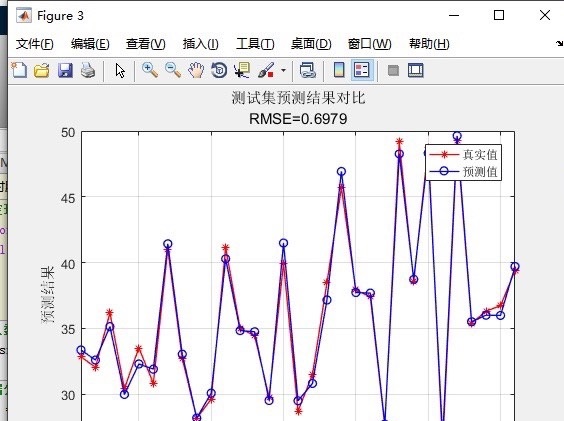
Task: Expand the Brush tool color dropdown arrow
Action: click(x=283, y=70)
